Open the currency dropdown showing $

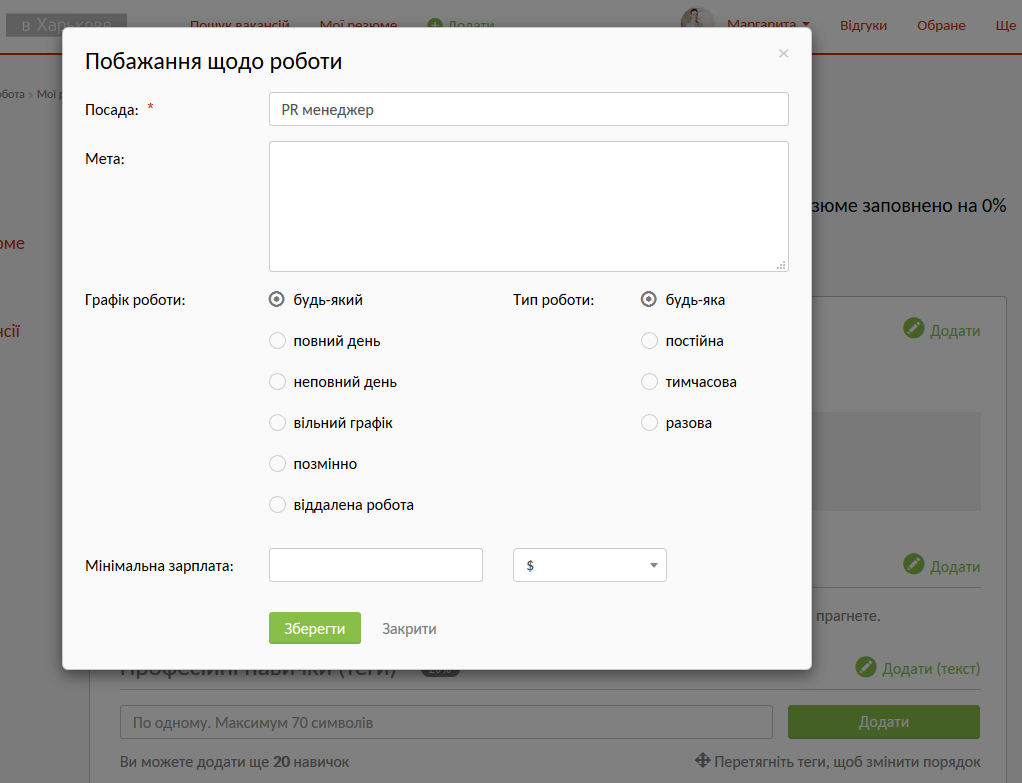click(x=589, y=565)
